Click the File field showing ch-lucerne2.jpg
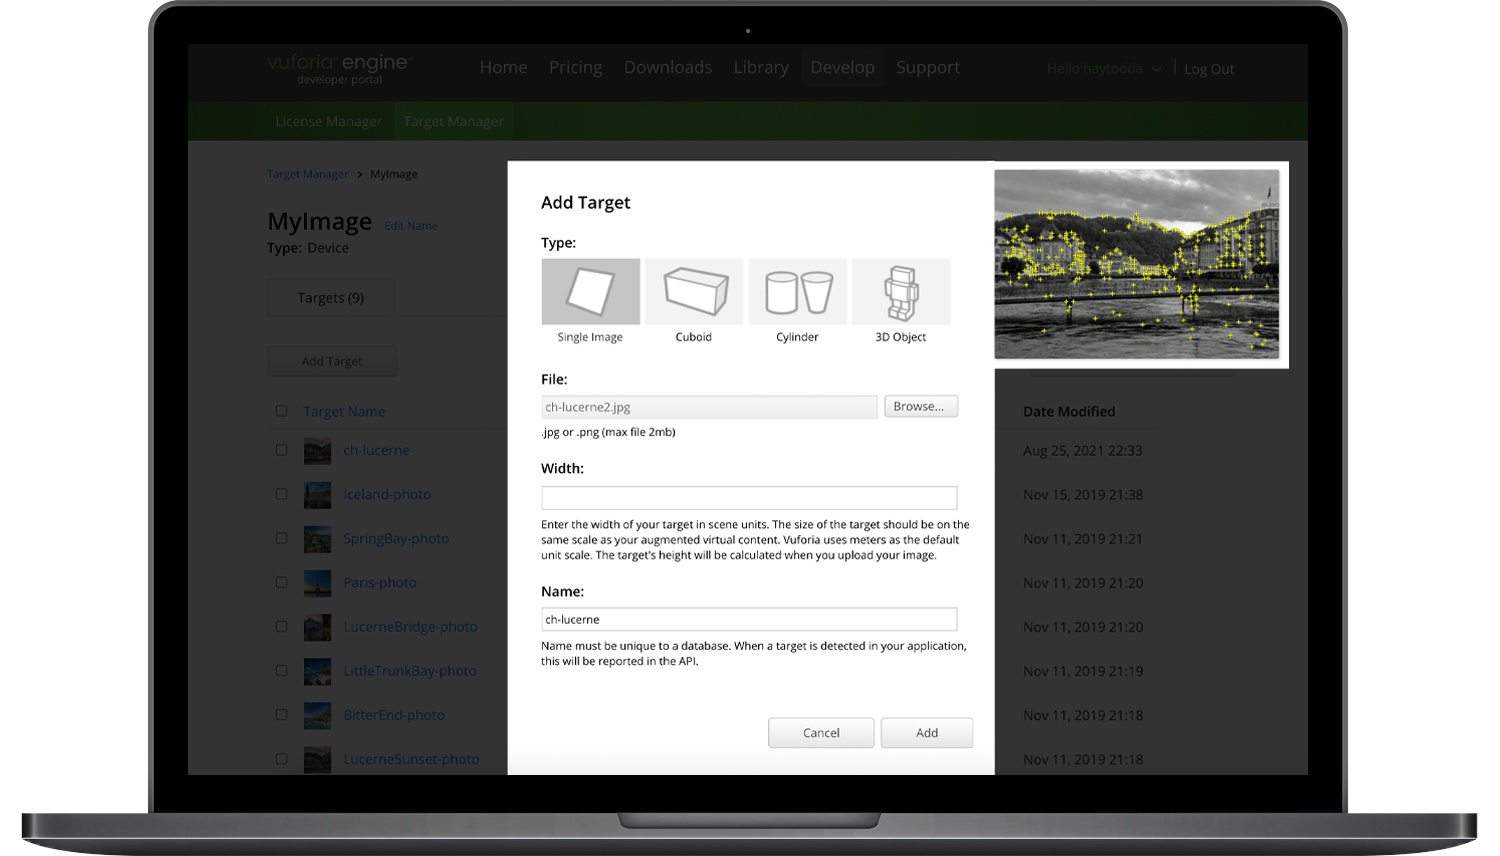The width and height of the screenshot is (1500, 856). coord(709,407)
